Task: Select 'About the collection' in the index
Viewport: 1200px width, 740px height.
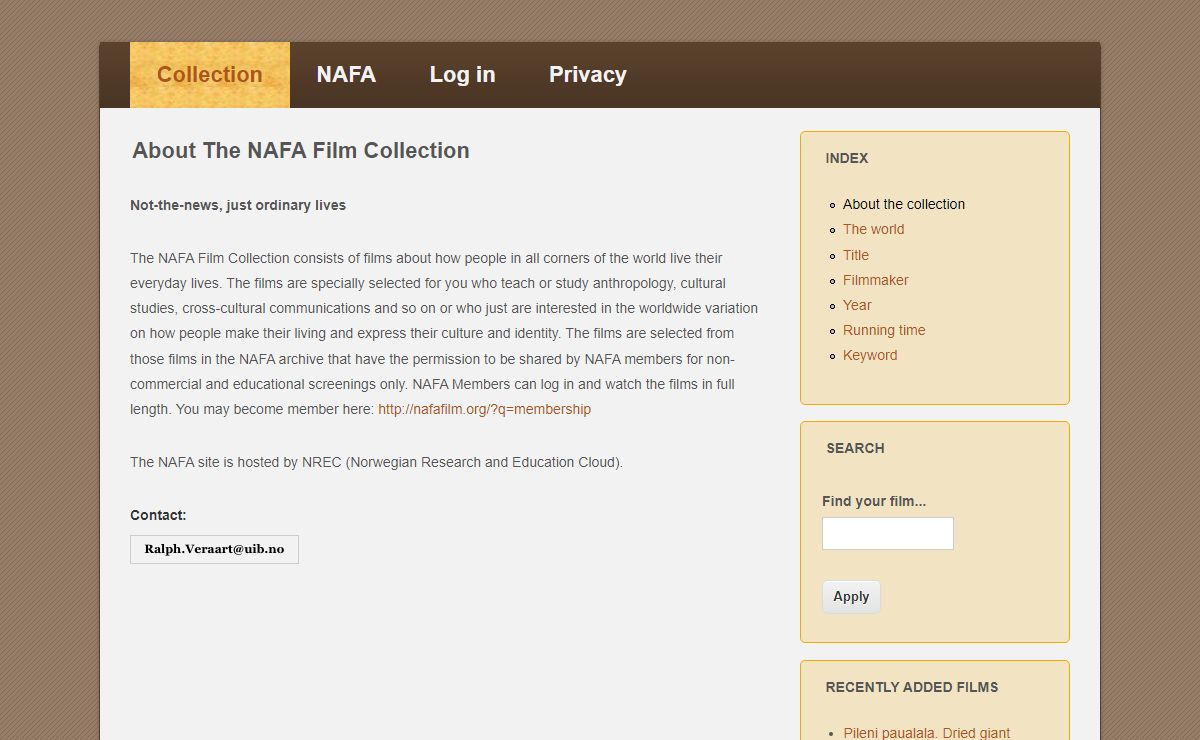Action: [904, 204]
